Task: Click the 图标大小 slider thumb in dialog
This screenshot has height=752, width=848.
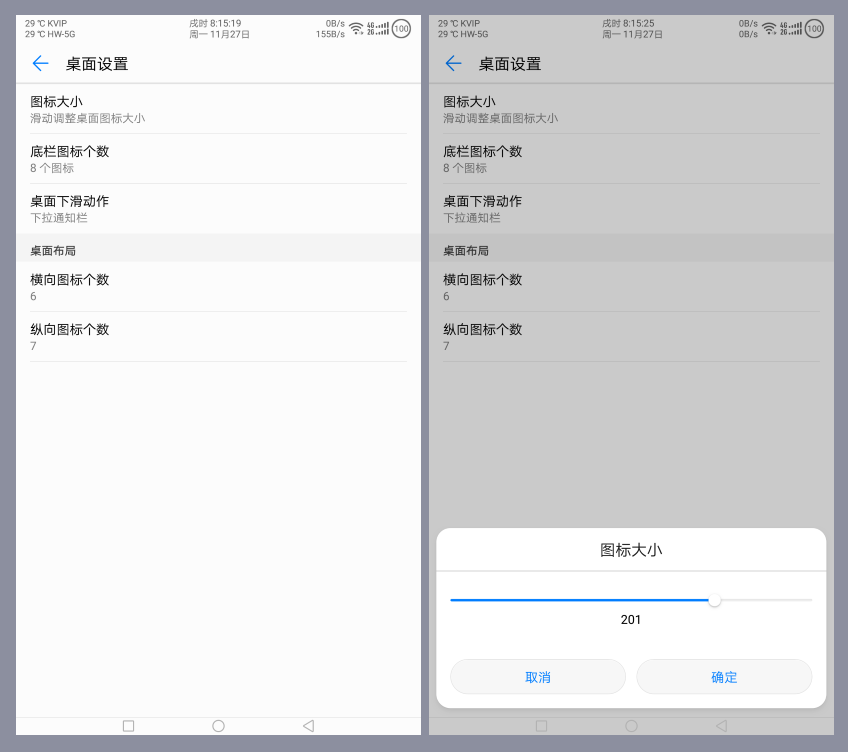Action: [x=714, y=600]
